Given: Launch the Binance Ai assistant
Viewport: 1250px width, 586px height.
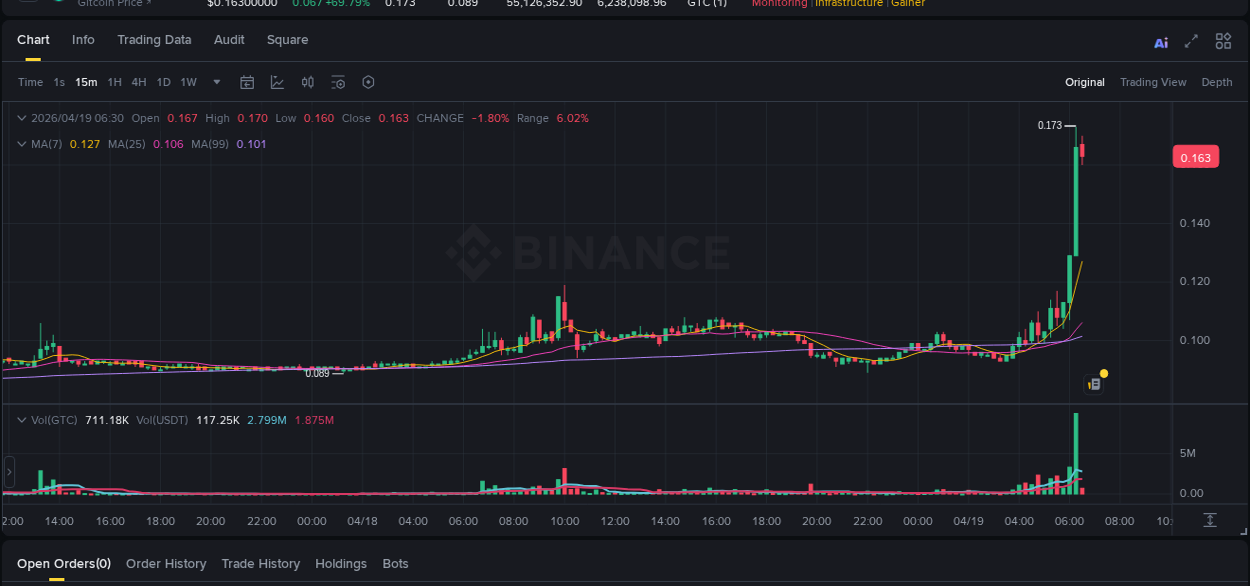Looking at the screenshot, I should click(x=1160, y=41).
